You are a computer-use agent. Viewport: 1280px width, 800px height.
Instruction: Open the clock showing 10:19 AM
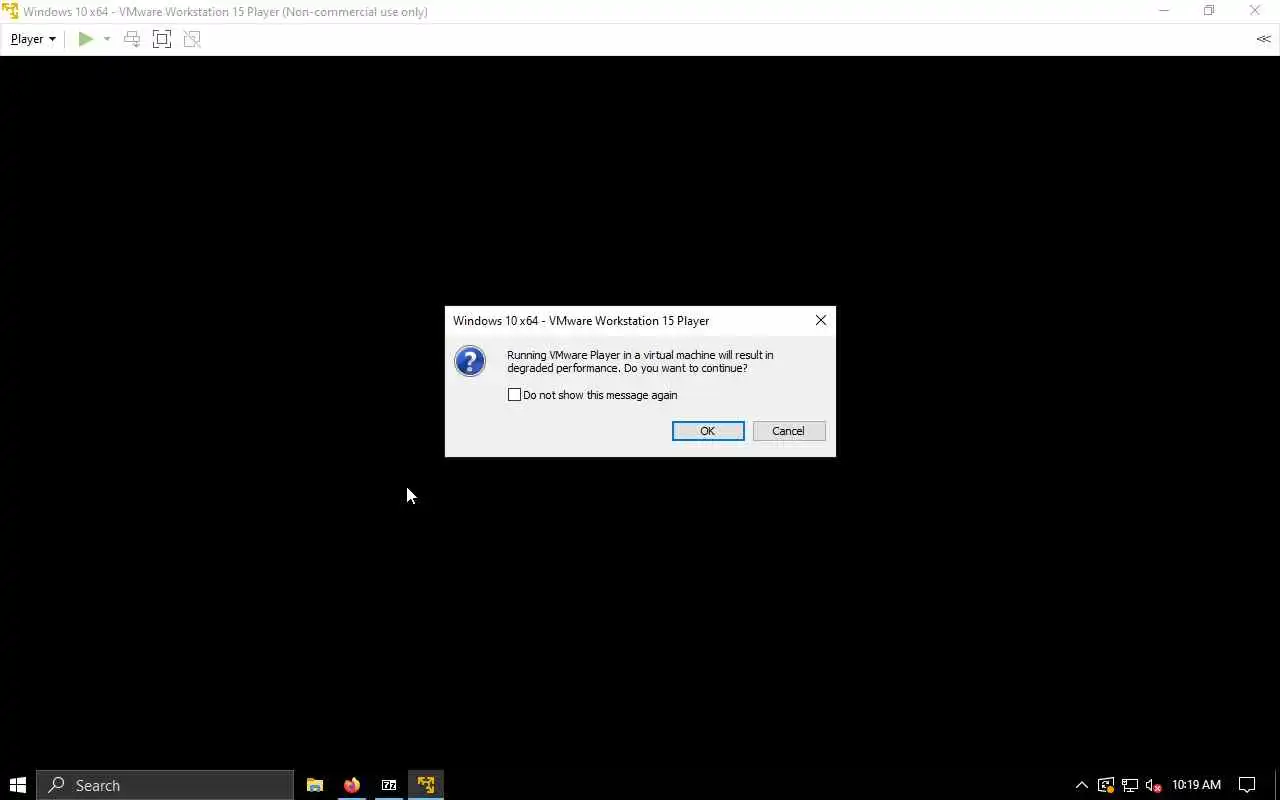(x=1196, y=785)
